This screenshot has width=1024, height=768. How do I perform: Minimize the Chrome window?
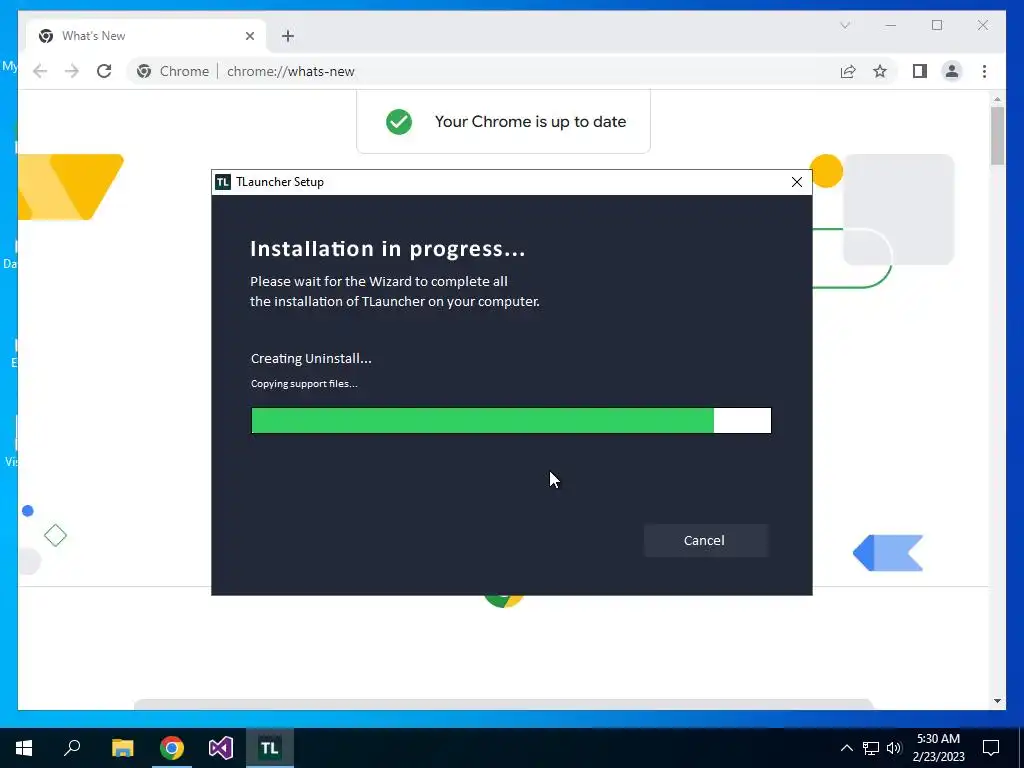(x=891, y=25)
